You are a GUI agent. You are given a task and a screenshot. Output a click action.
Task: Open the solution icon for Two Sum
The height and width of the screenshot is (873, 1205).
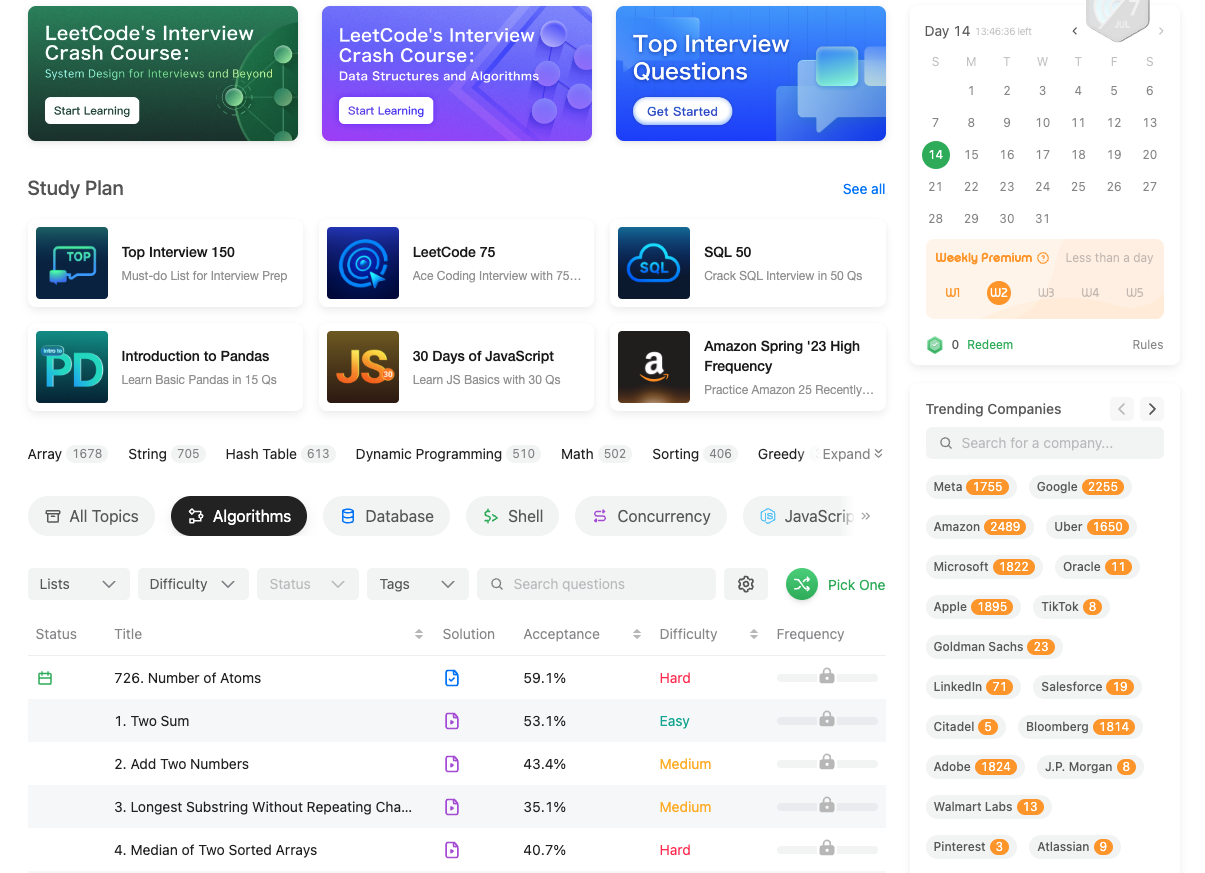452,721
